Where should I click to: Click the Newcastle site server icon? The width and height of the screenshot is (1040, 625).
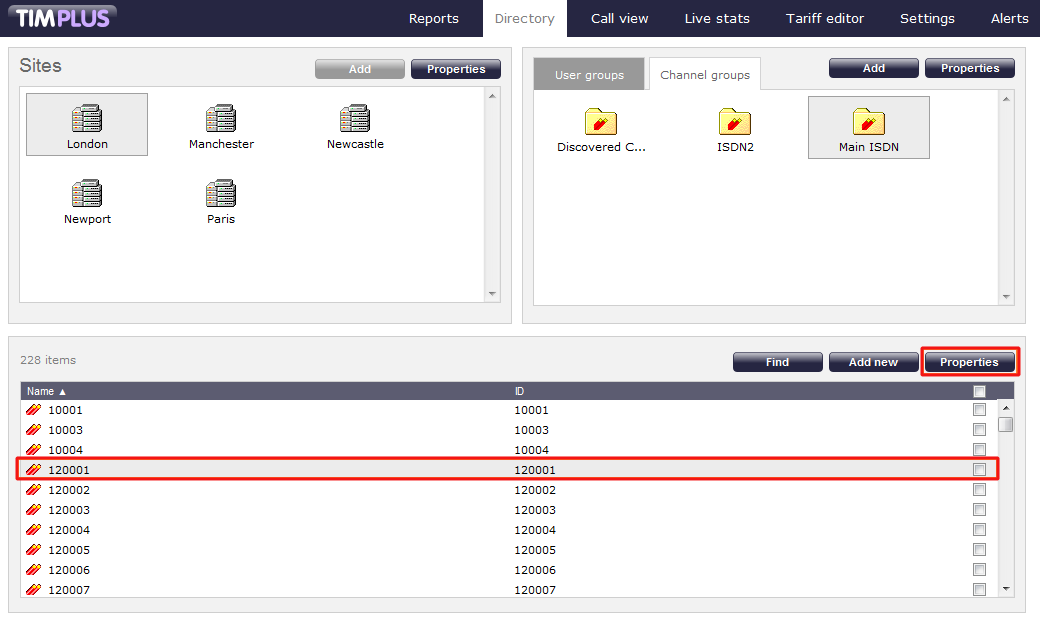355,119
